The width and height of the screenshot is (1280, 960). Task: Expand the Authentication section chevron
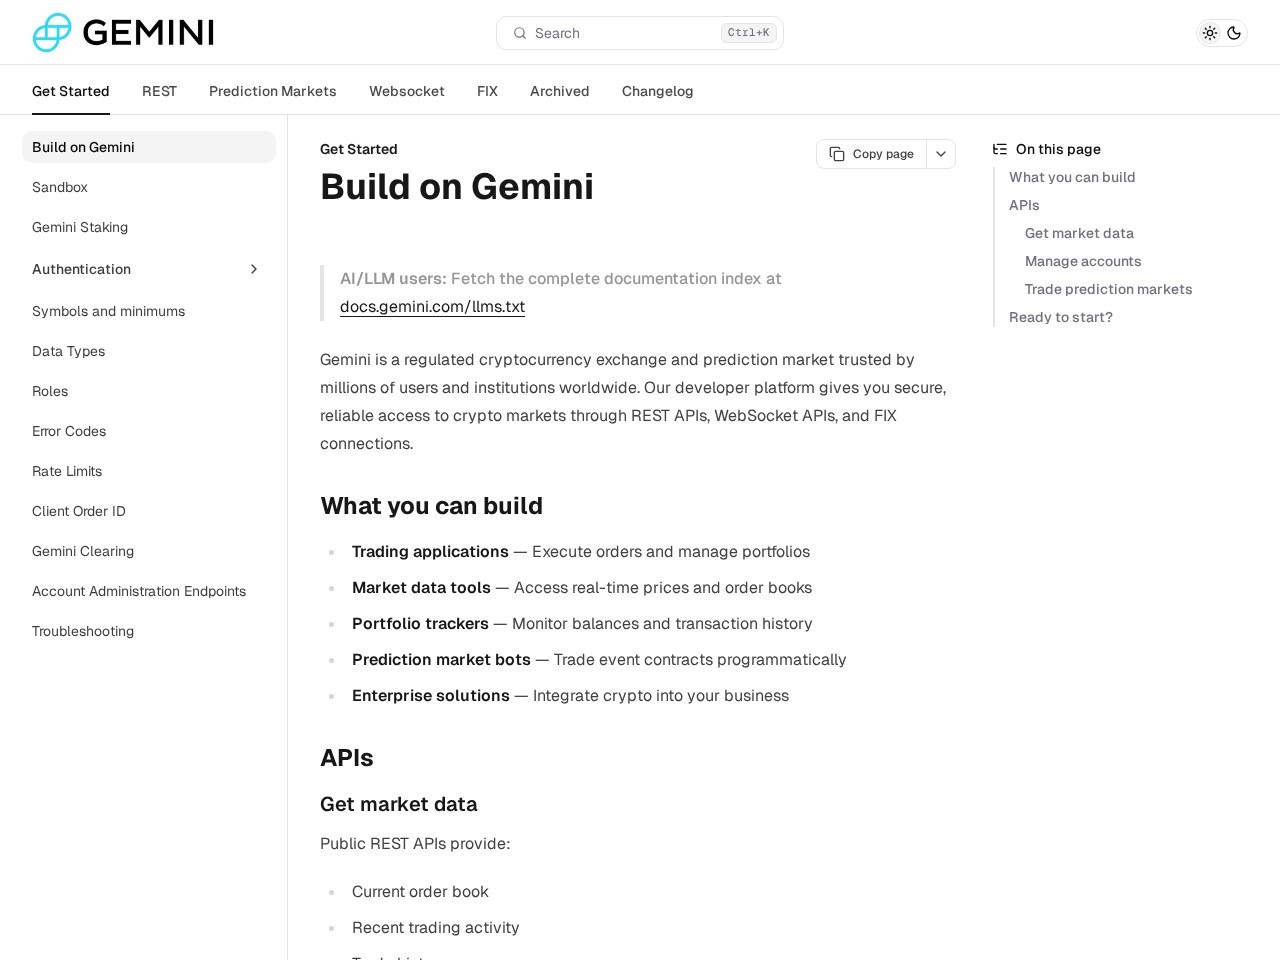click(x=254, y=269)
